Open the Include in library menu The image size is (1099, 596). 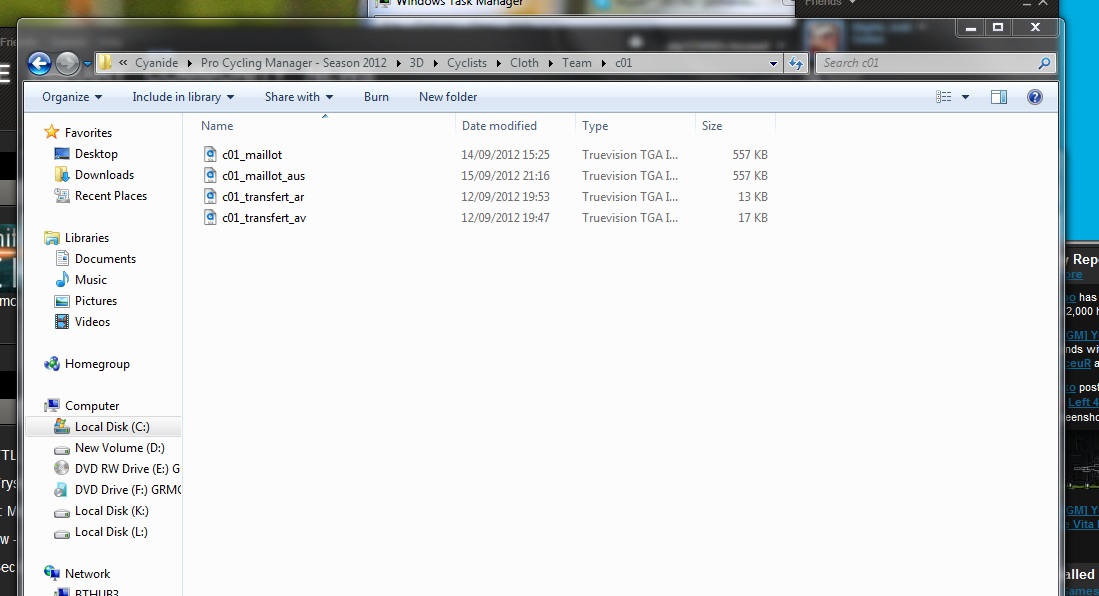point(183,97)
